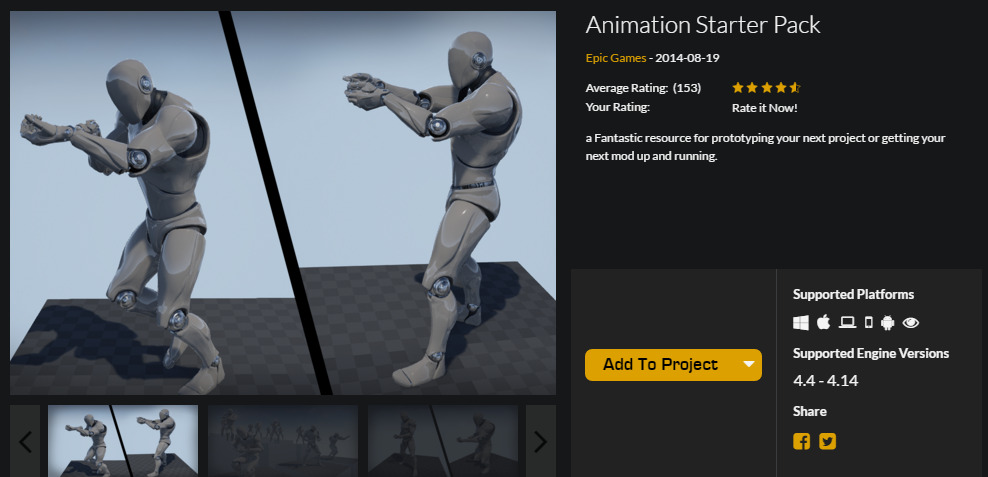Screen dimensions: 988x477
Task: Open the Epic Games publisher link
Action: [x=616, y=58]
